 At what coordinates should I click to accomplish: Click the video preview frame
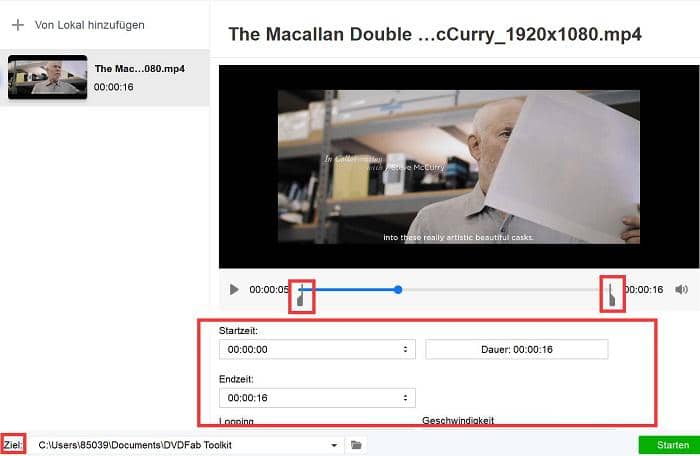click(458, 167)
